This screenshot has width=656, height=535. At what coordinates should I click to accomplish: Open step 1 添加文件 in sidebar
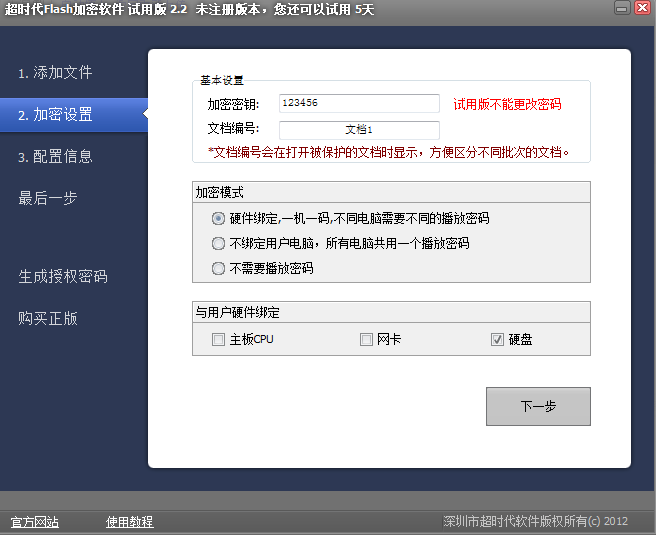pyautogui.click(x=55, y=73)
